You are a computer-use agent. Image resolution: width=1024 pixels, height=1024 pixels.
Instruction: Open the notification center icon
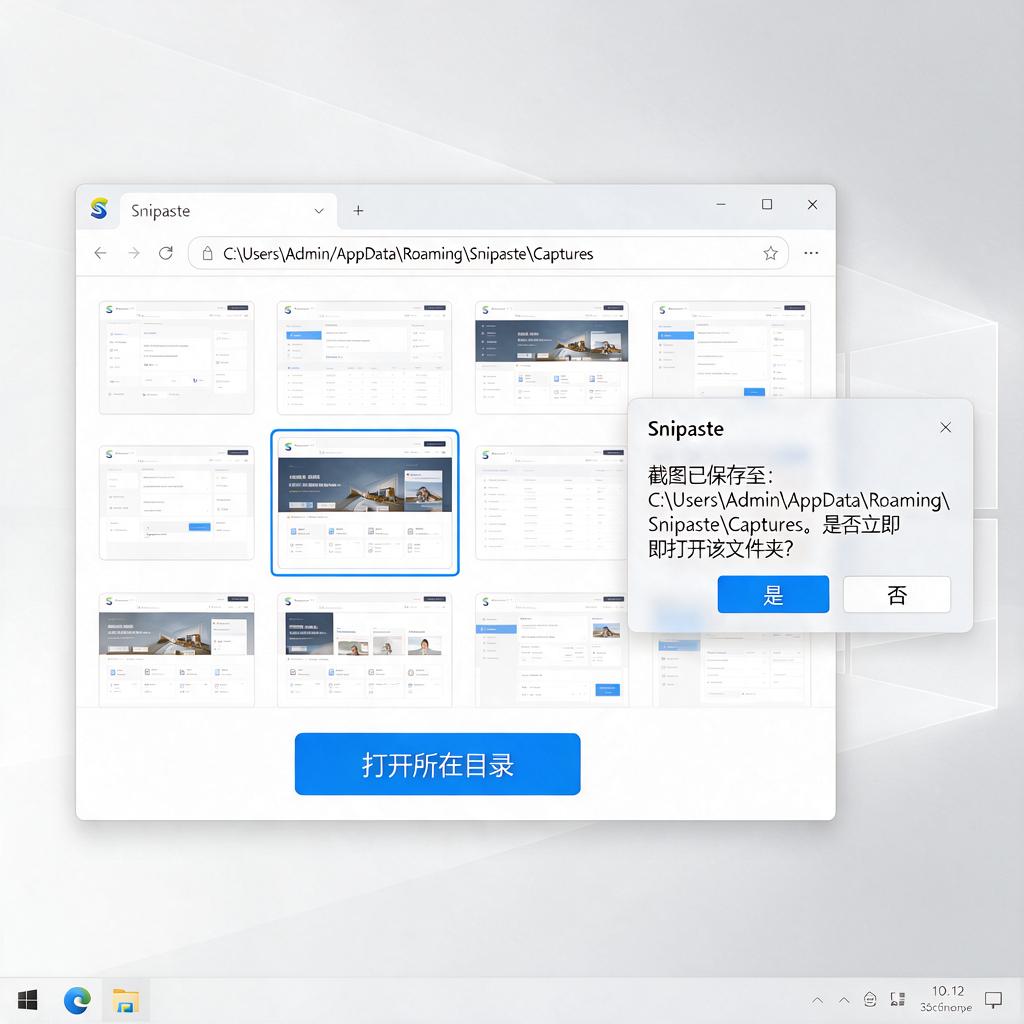click(993, 1000)
